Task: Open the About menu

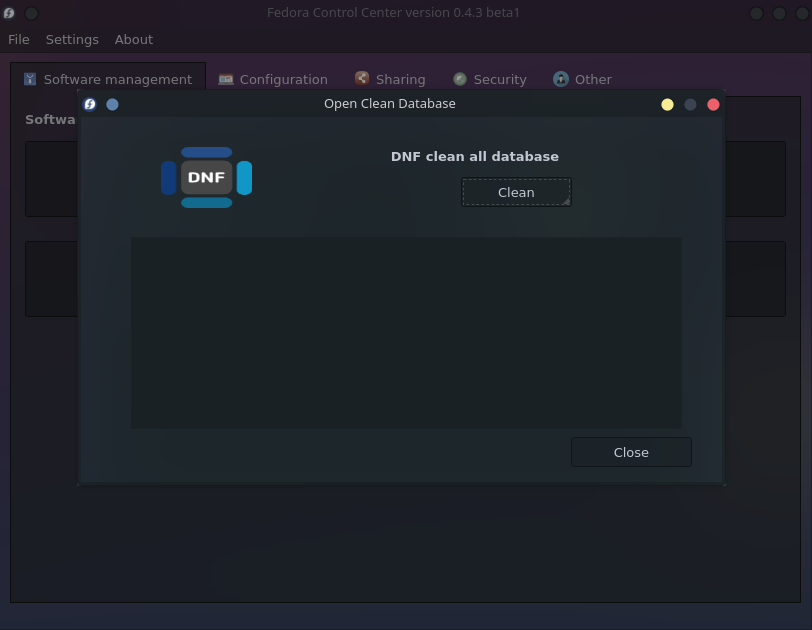Action: [134, 39]
